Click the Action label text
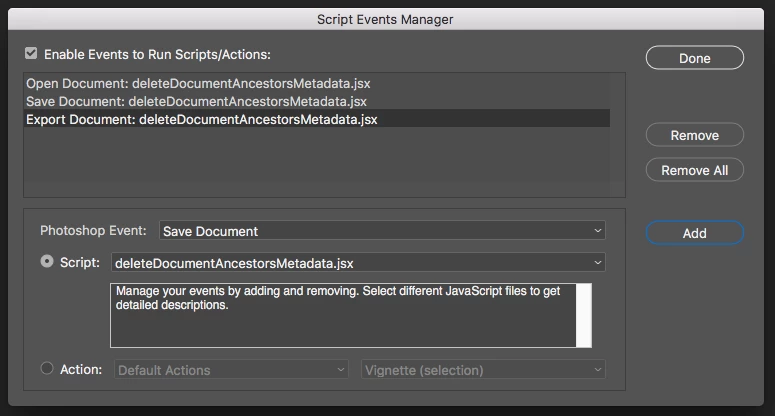Image resolution: width=775 pixels, height=416 pixels. coord(81,369)
